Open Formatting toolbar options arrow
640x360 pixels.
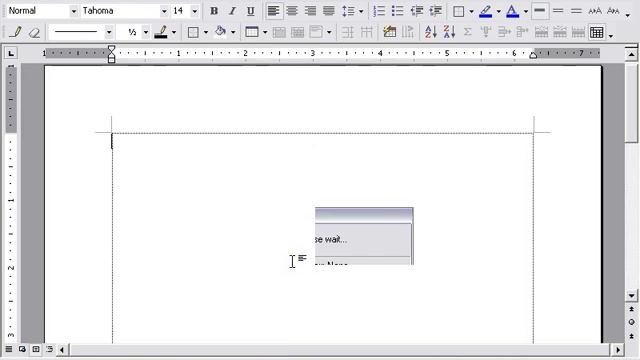click(628, 15)
